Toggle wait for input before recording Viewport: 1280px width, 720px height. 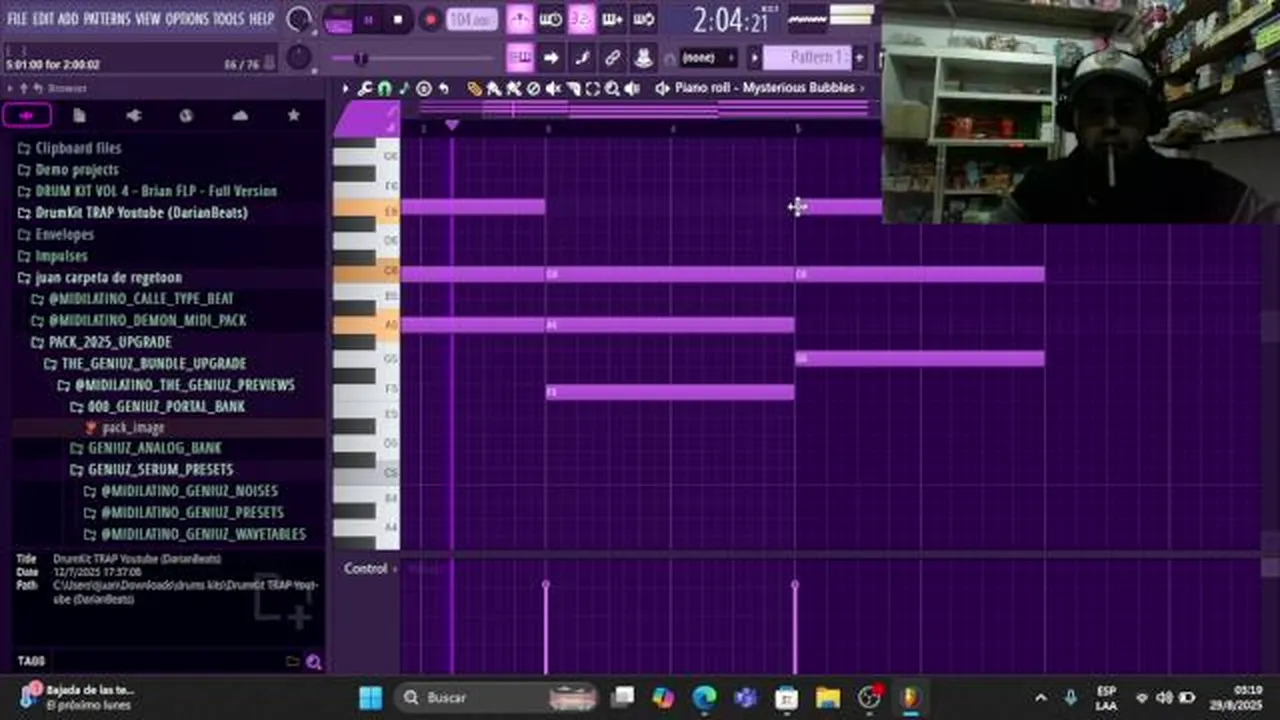click(551, 19)
